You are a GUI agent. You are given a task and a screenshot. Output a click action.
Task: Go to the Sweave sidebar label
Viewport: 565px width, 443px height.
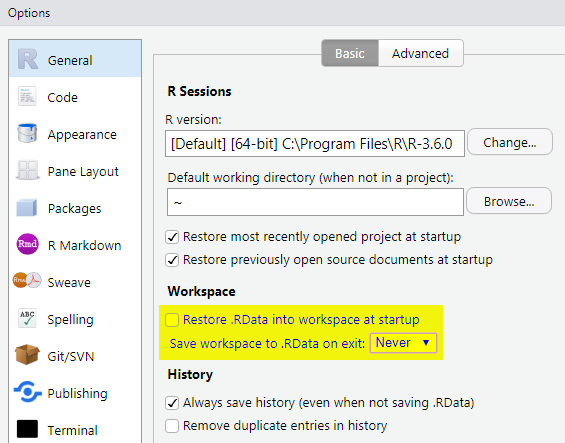69,283
